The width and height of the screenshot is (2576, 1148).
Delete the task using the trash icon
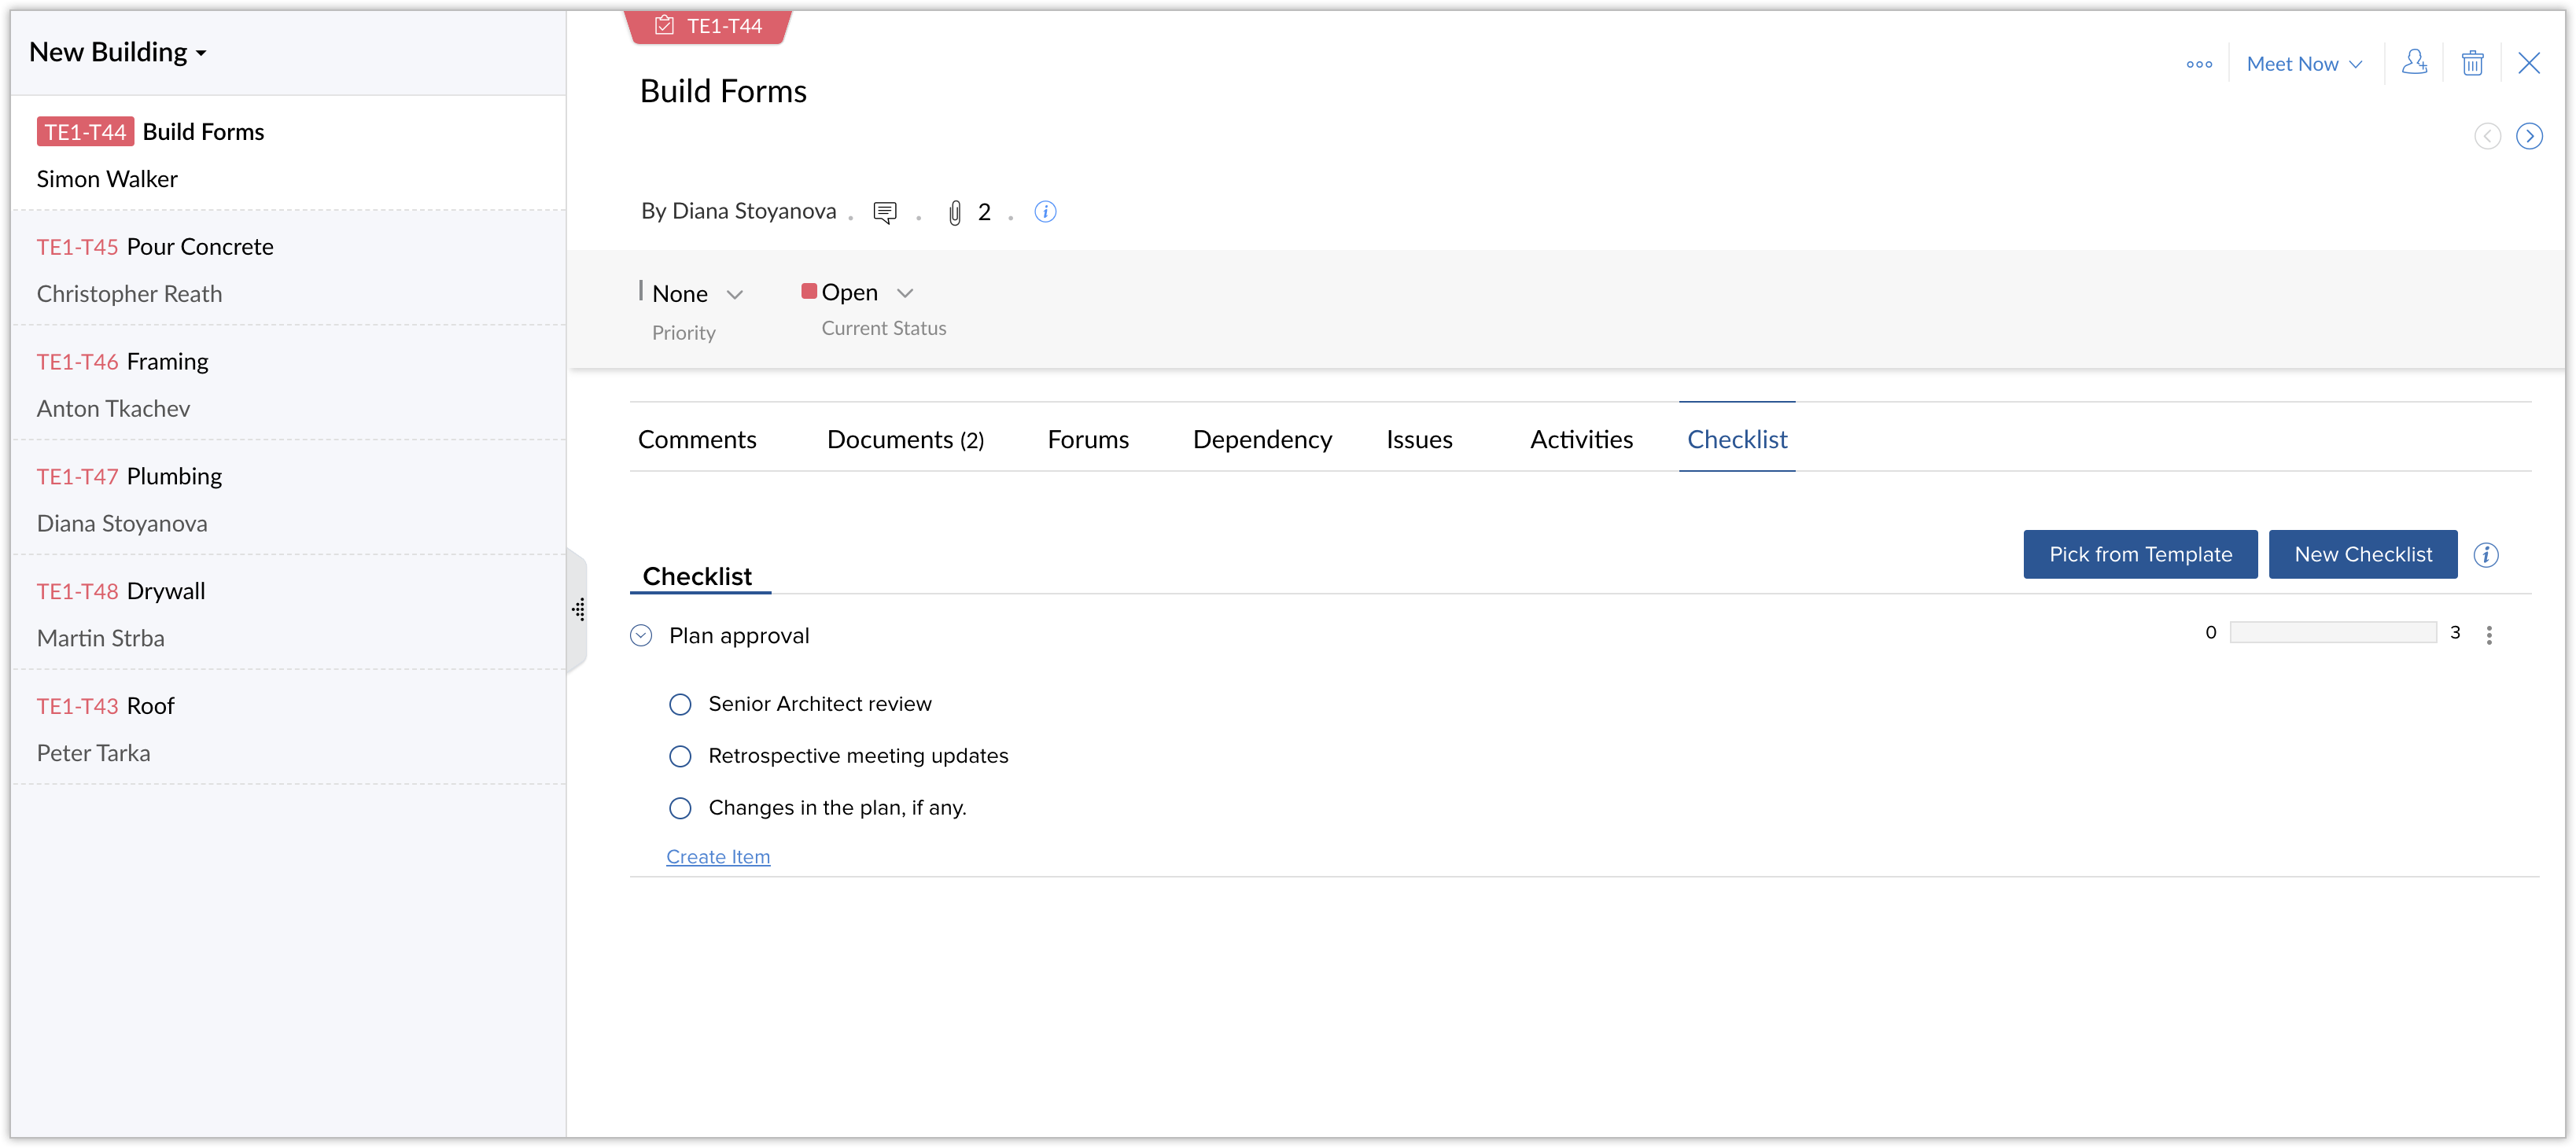(x=2472, y=62)
